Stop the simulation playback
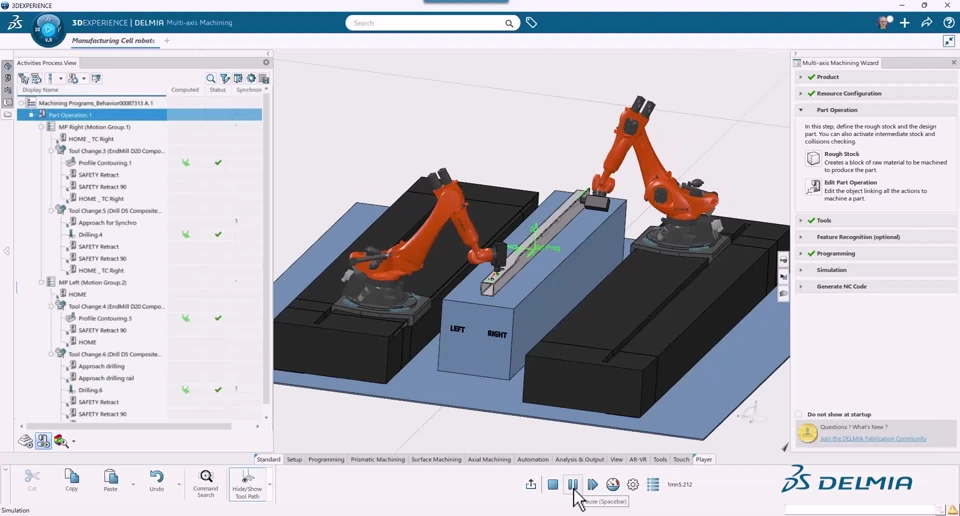 tap(553, 484)
